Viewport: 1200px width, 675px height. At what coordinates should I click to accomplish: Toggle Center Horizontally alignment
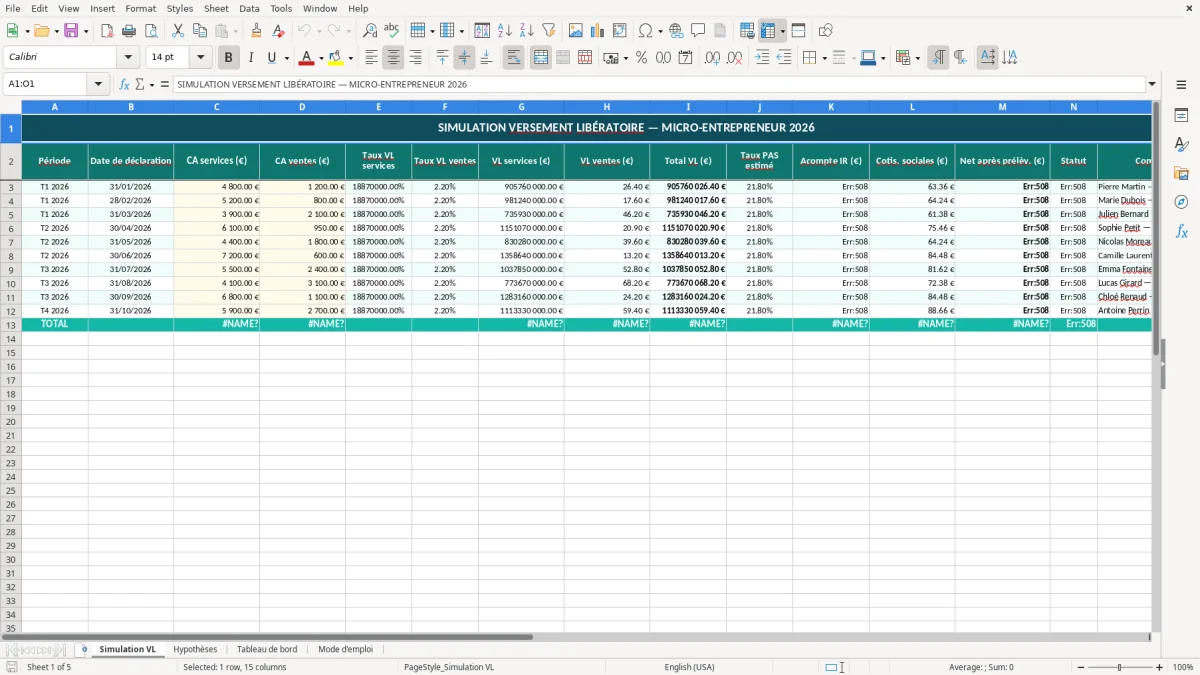click(394, 58)
